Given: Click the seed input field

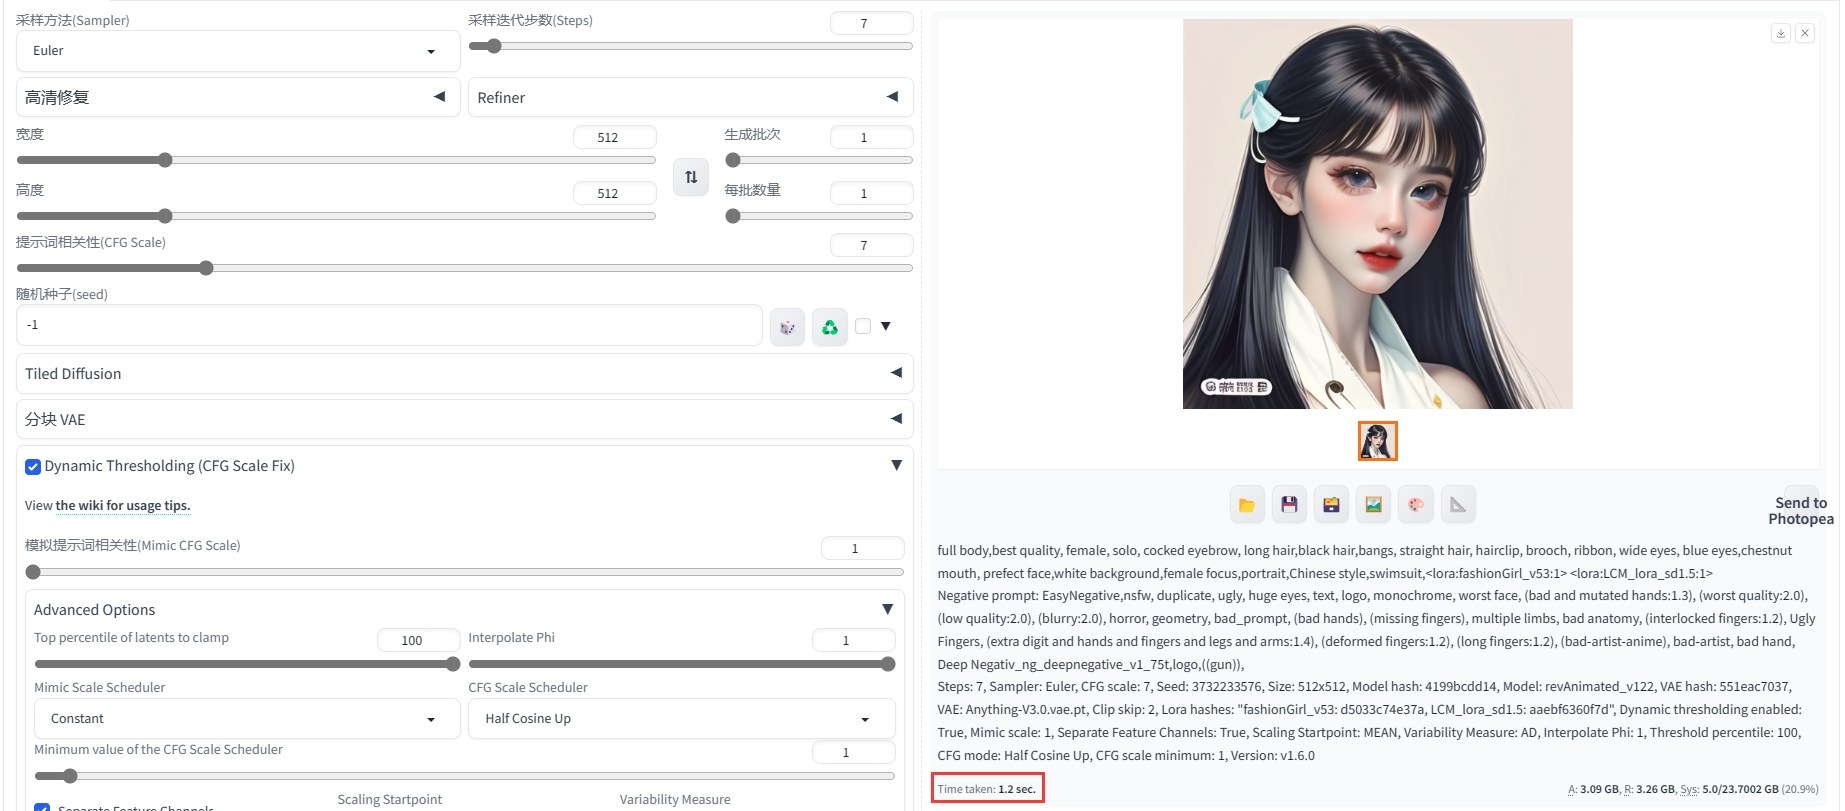Looking at the screenshot, I should point(389,325).
